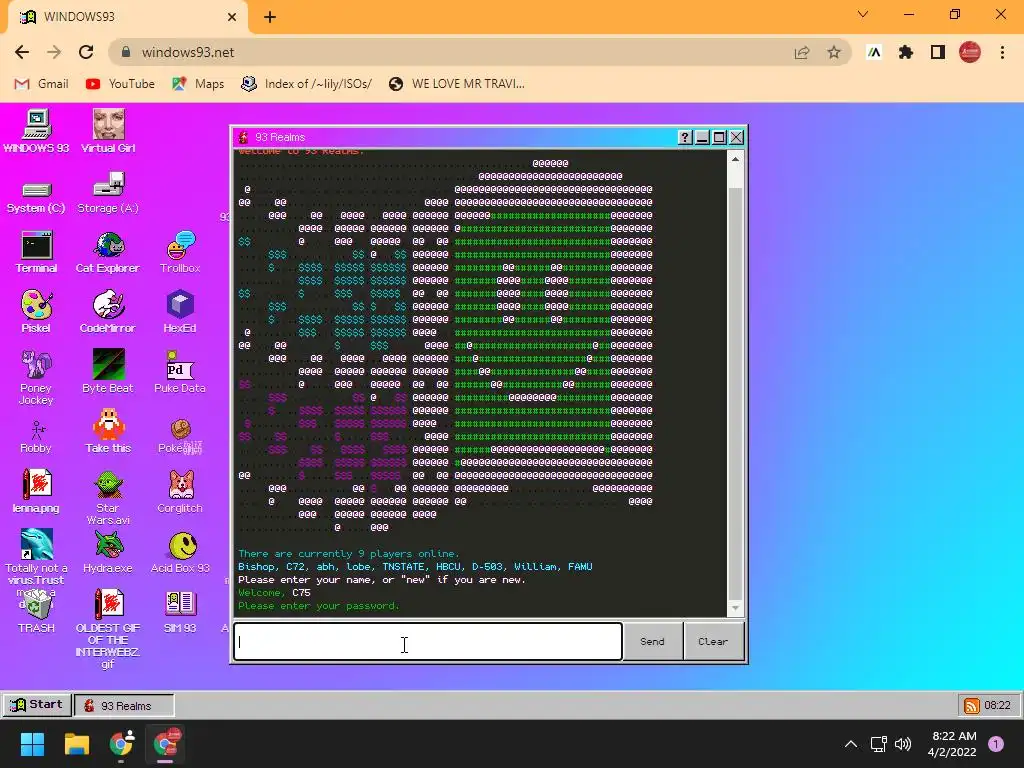The height and width of the screenshot is (768, 1024).
Task: Open WE LOVE MR TRAVI... bookmark
Action: (456, 84)
